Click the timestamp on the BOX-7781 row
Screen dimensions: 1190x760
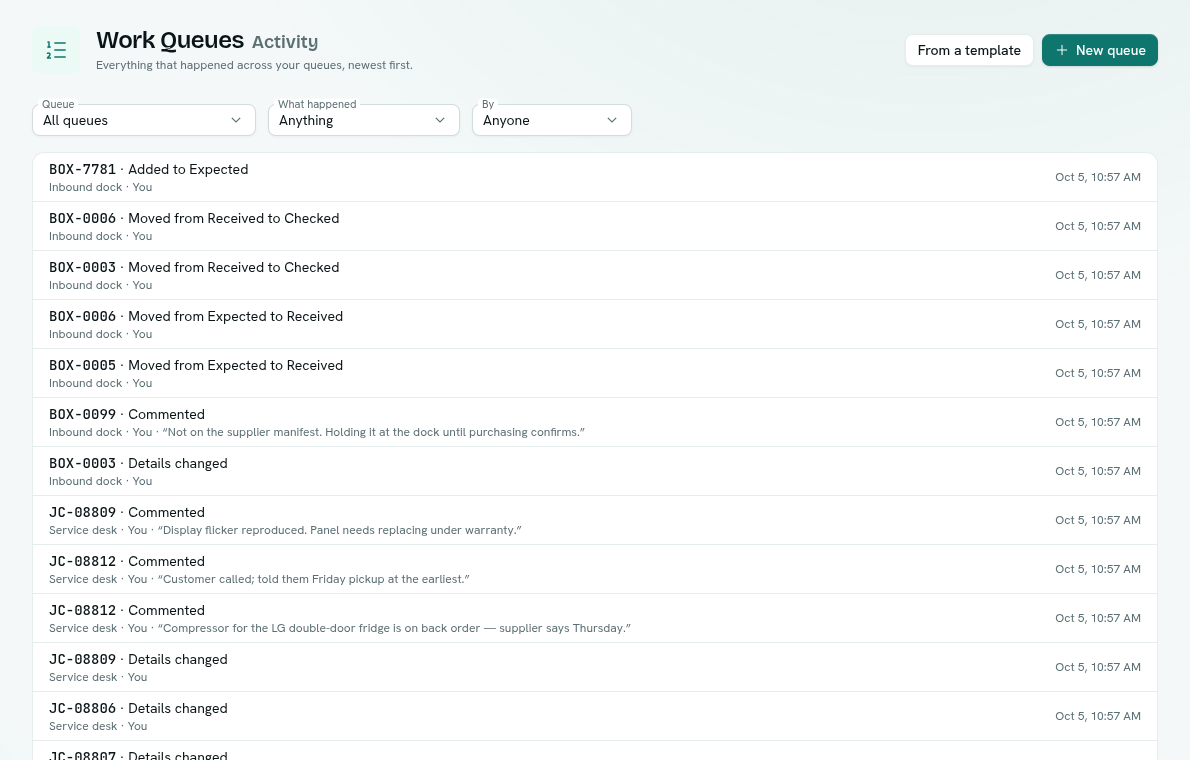point(1097,177)
